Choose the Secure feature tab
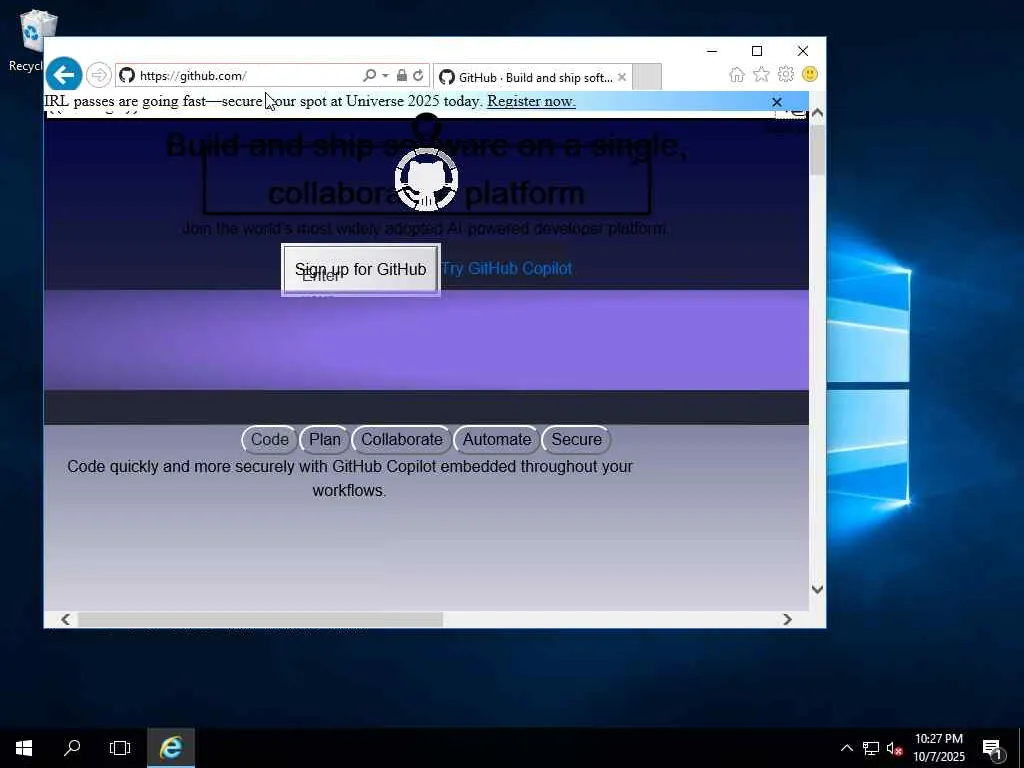The height and width of the screenshot is (768, 1024). (x=577, y=440)
